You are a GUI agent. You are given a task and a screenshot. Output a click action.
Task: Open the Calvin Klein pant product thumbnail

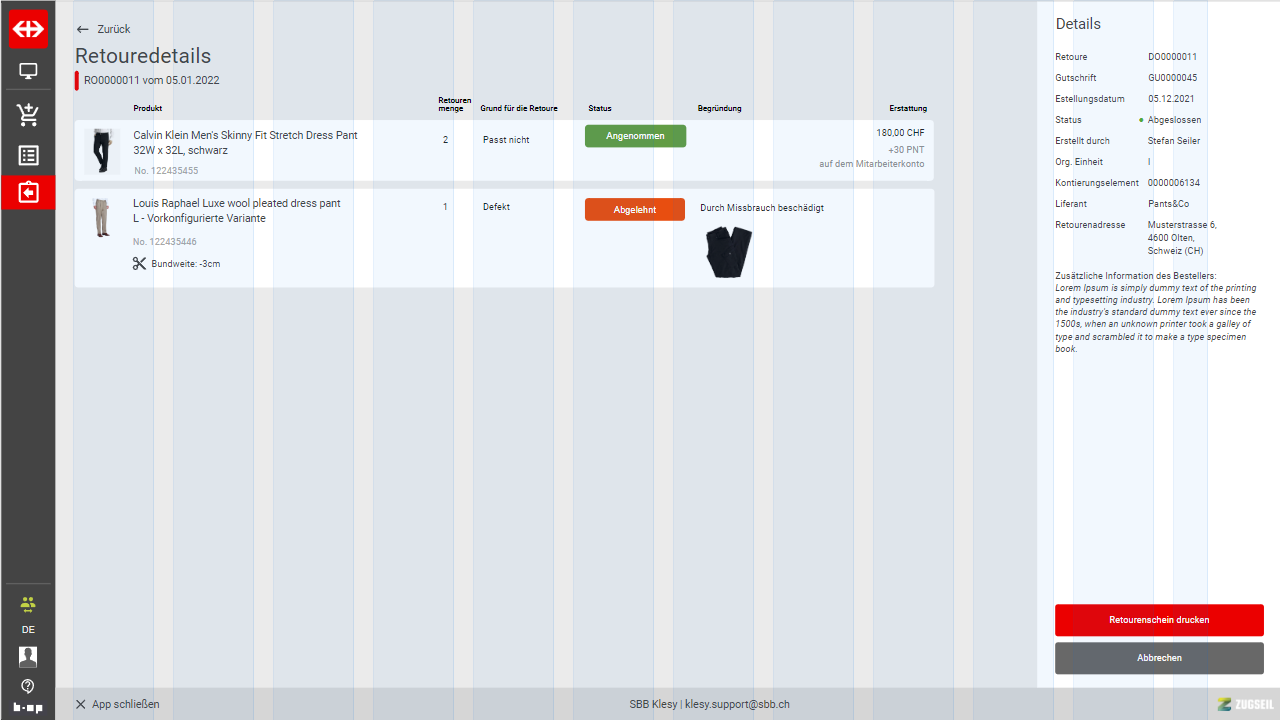101,151
